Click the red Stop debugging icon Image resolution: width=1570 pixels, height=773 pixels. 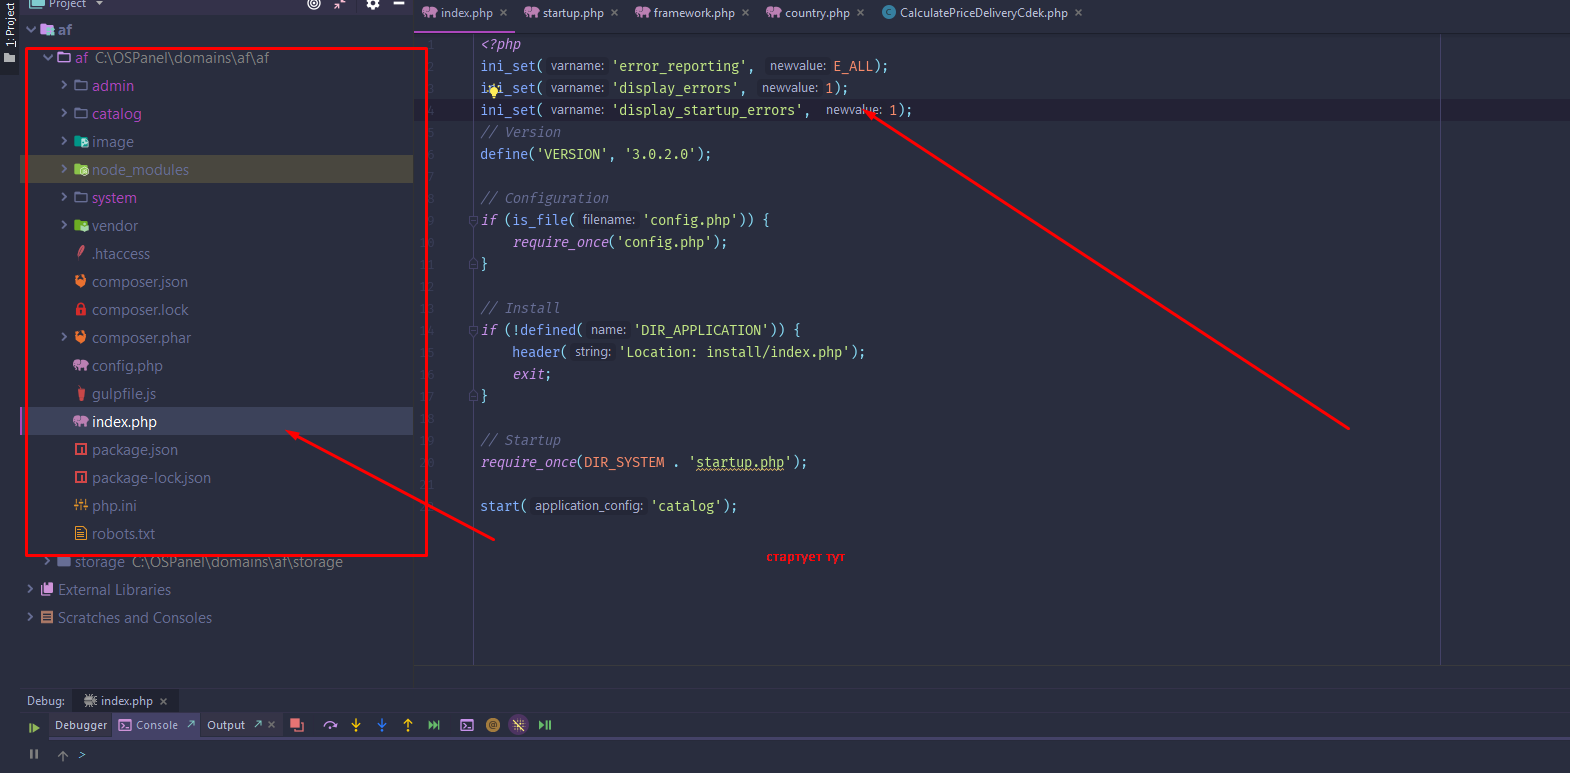click(297, 725)
